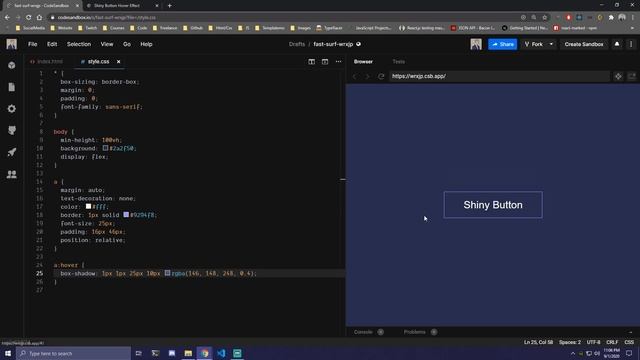Open the Go menu
The image size is (640, 360).
127,44
